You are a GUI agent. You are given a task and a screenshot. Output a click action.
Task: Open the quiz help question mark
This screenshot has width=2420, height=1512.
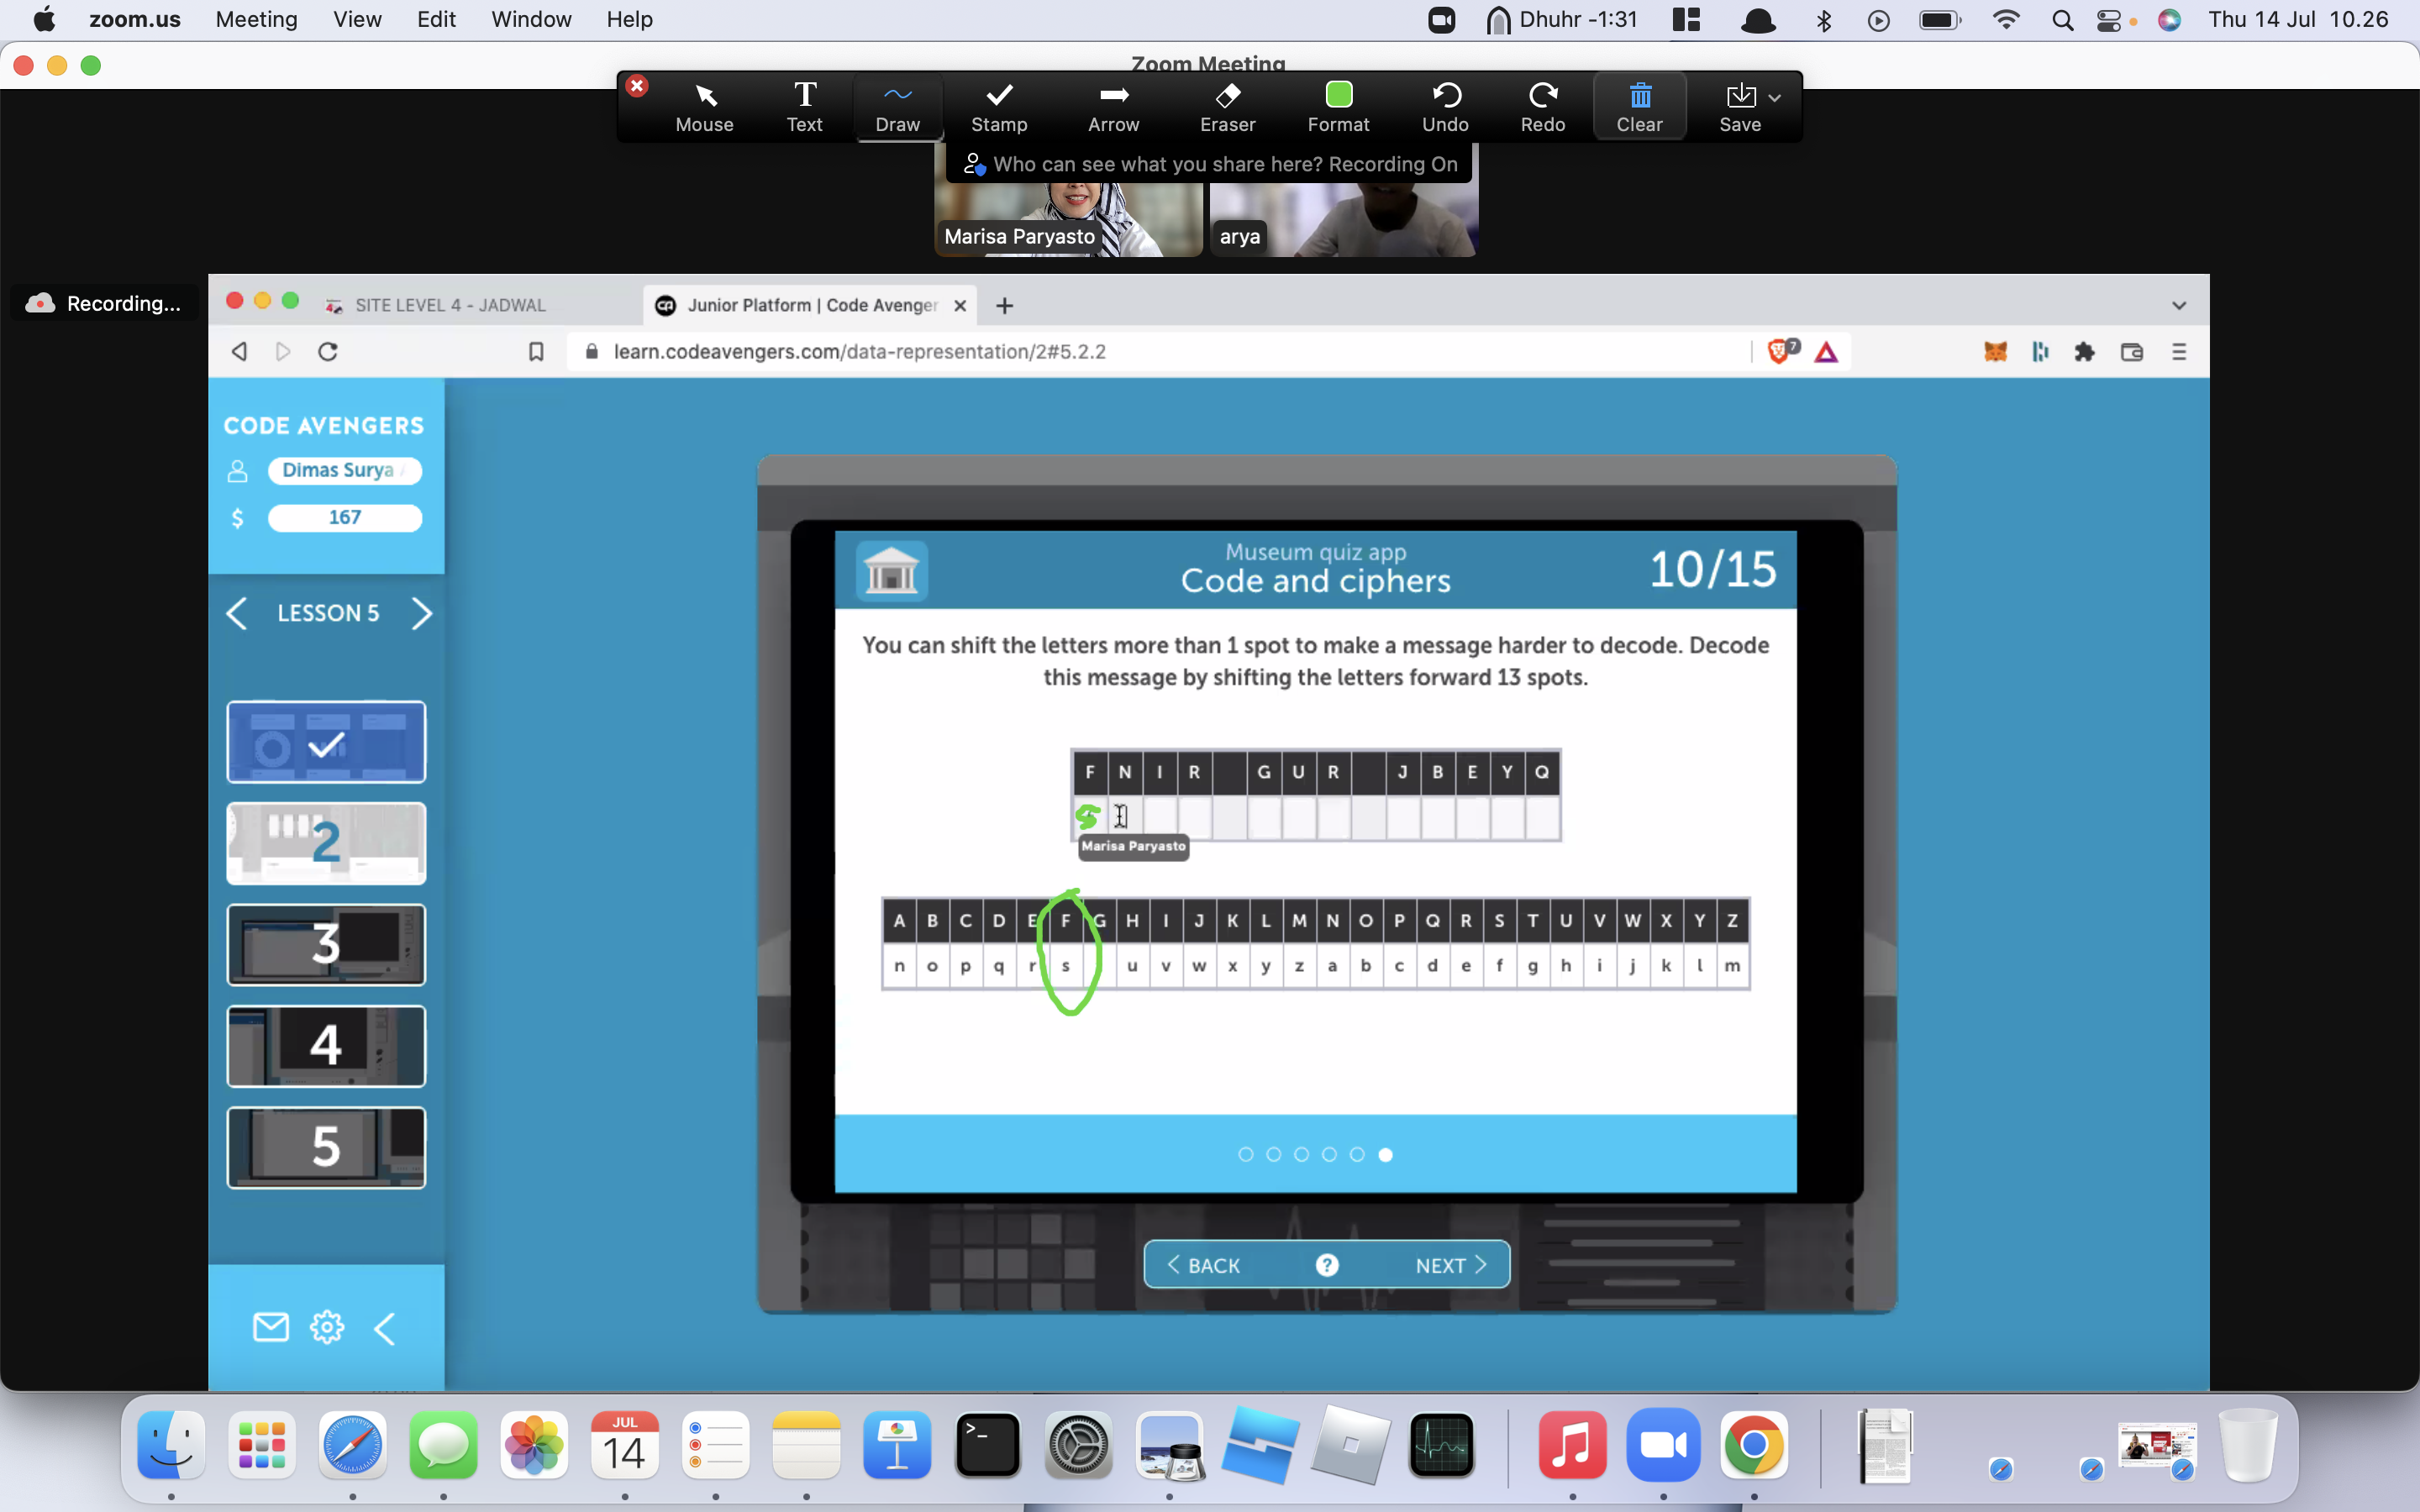point(1327,1265)
